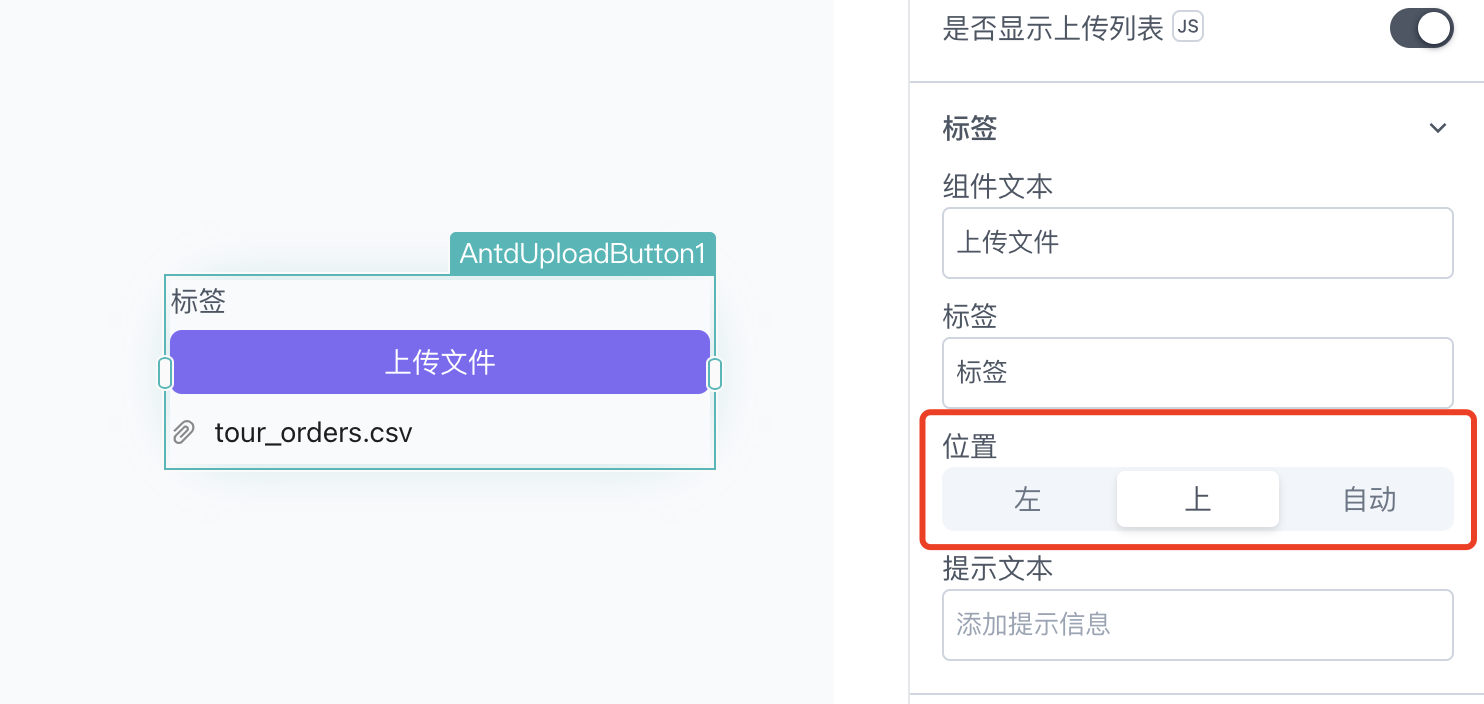This screenshot has width=1484, height=704.
Task: Click the 标签 section header title
Action: pyautogui.click(x=970, y=128)
